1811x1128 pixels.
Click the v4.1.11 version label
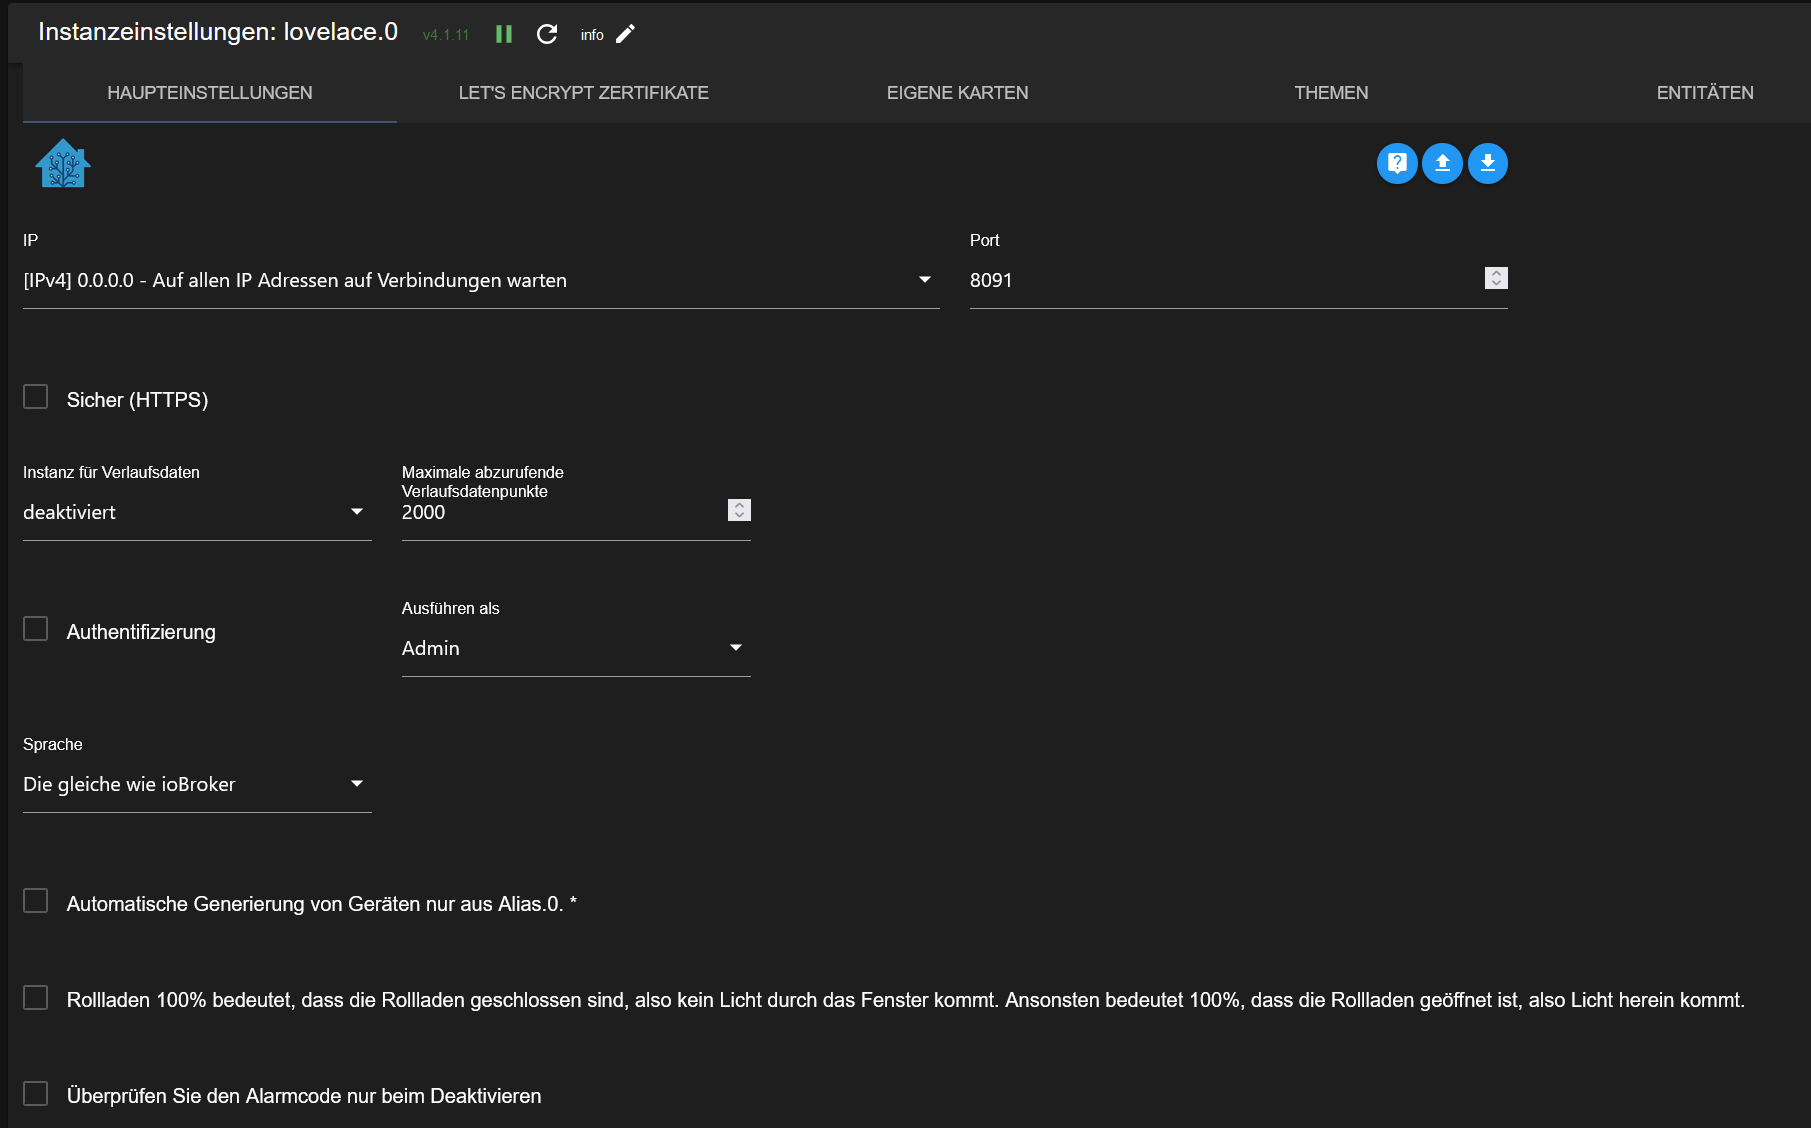coord(446,35)
